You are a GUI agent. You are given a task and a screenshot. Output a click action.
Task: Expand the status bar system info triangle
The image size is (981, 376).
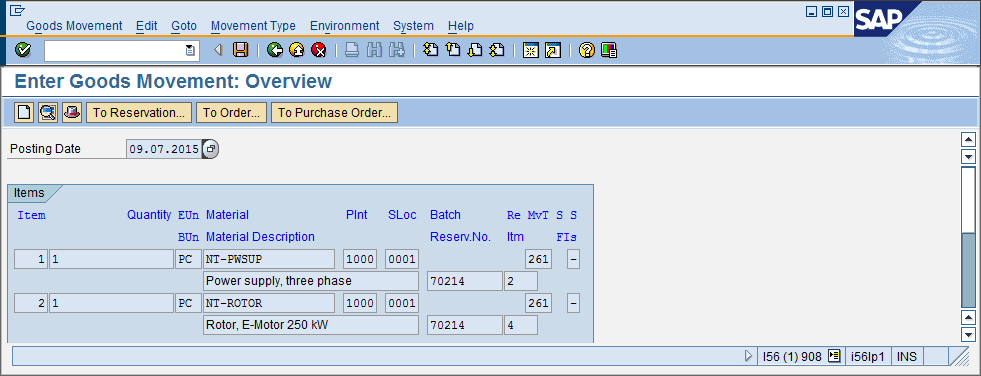click(748, 356)
